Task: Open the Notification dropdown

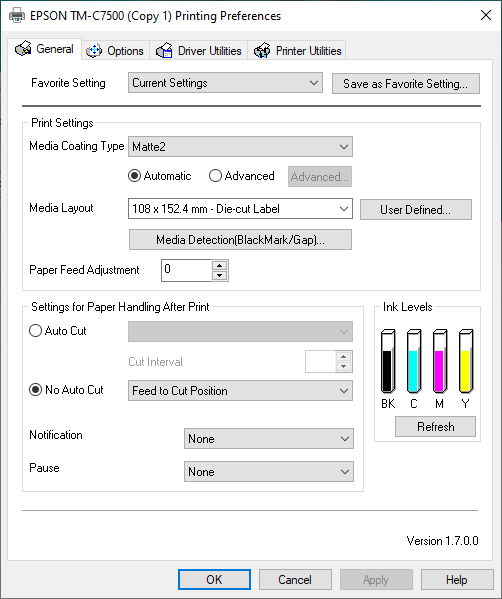Action: 269,439
